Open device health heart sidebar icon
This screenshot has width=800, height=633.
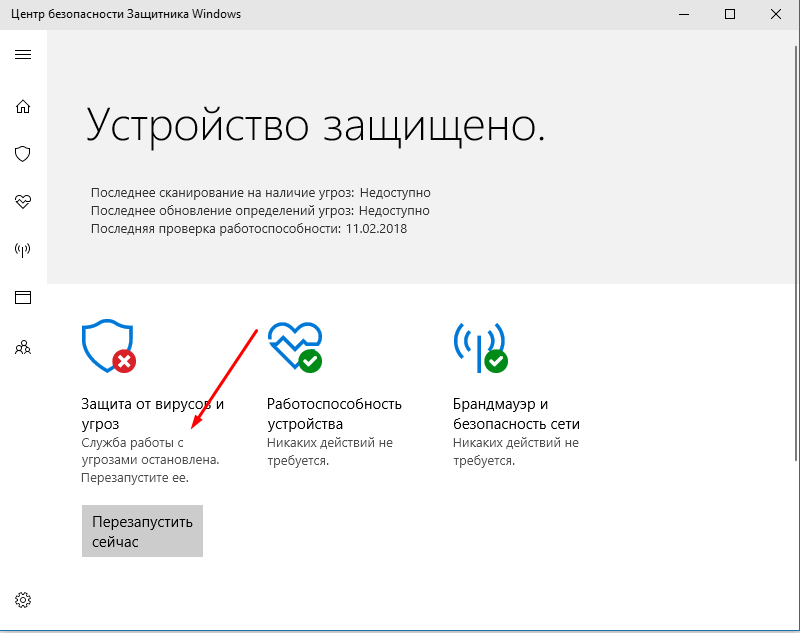click(x=23, y=201)
